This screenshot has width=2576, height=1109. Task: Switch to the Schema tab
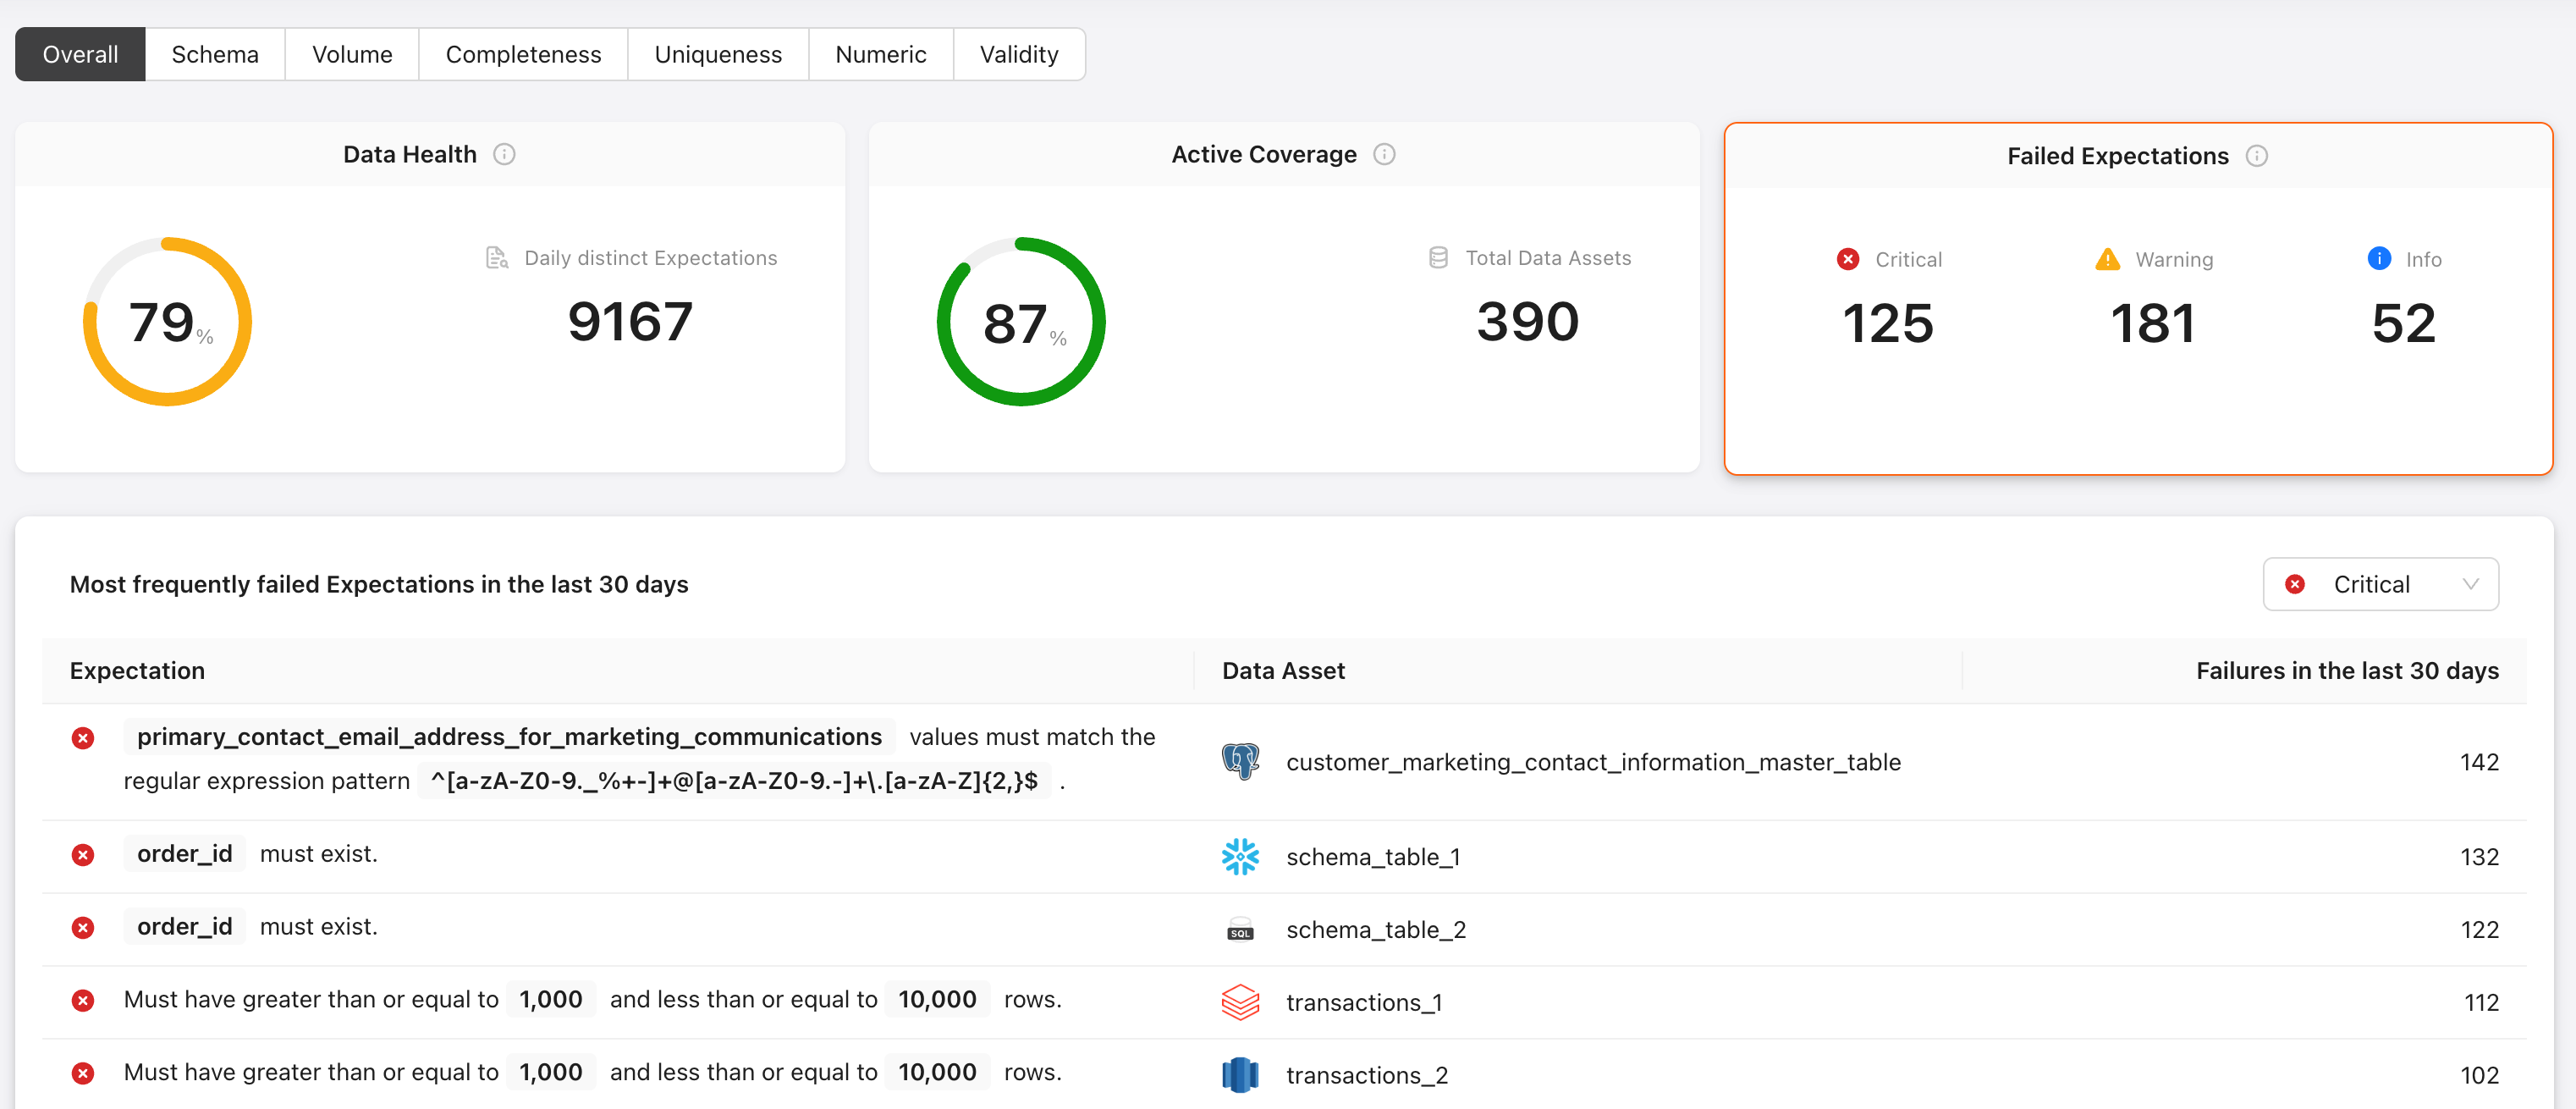click(x=215, y=54)
